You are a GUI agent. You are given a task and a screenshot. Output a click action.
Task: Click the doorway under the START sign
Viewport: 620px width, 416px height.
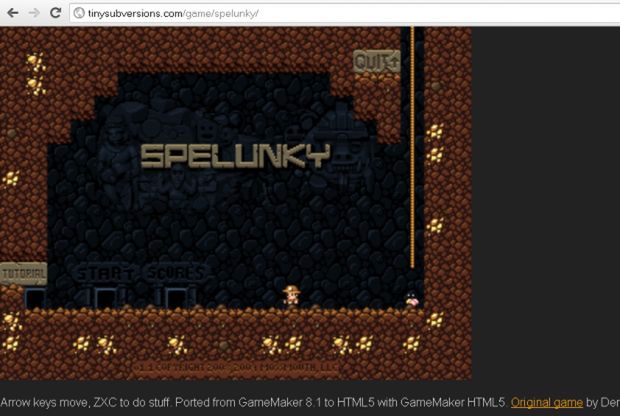point(105,298)
